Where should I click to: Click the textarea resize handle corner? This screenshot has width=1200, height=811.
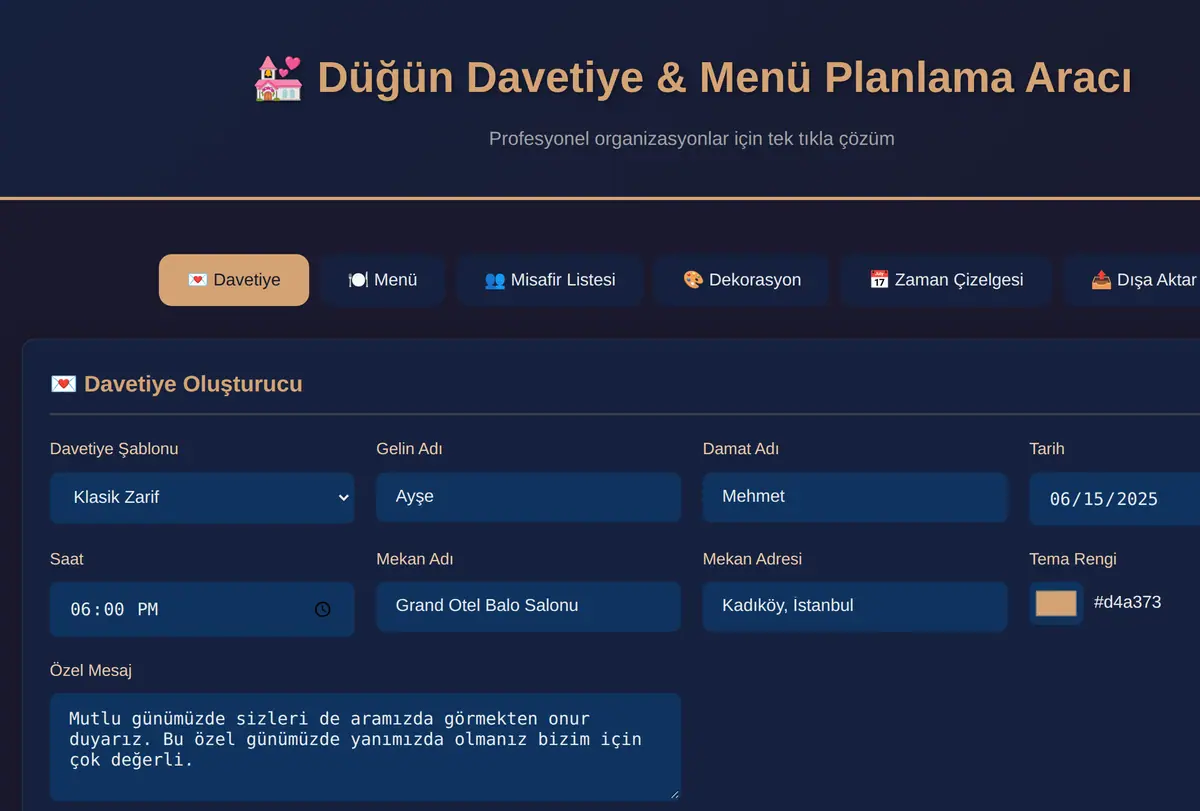(674, 794)
